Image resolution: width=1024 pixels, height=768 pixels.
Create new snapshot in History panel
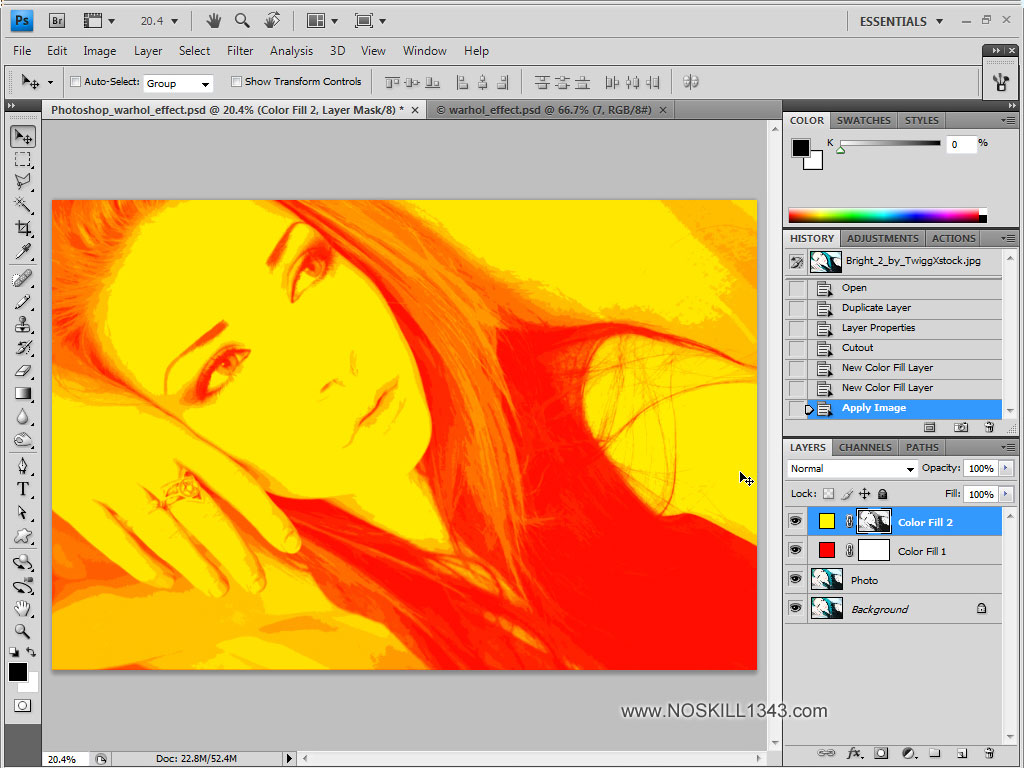(961, 427)
